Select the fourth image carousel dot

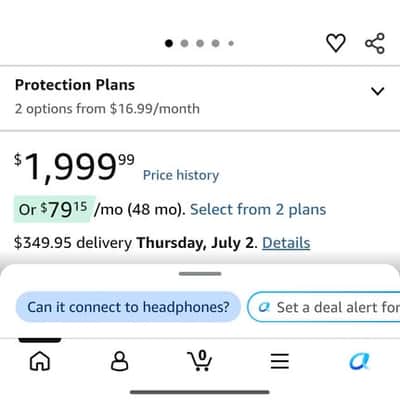point(216,43)
